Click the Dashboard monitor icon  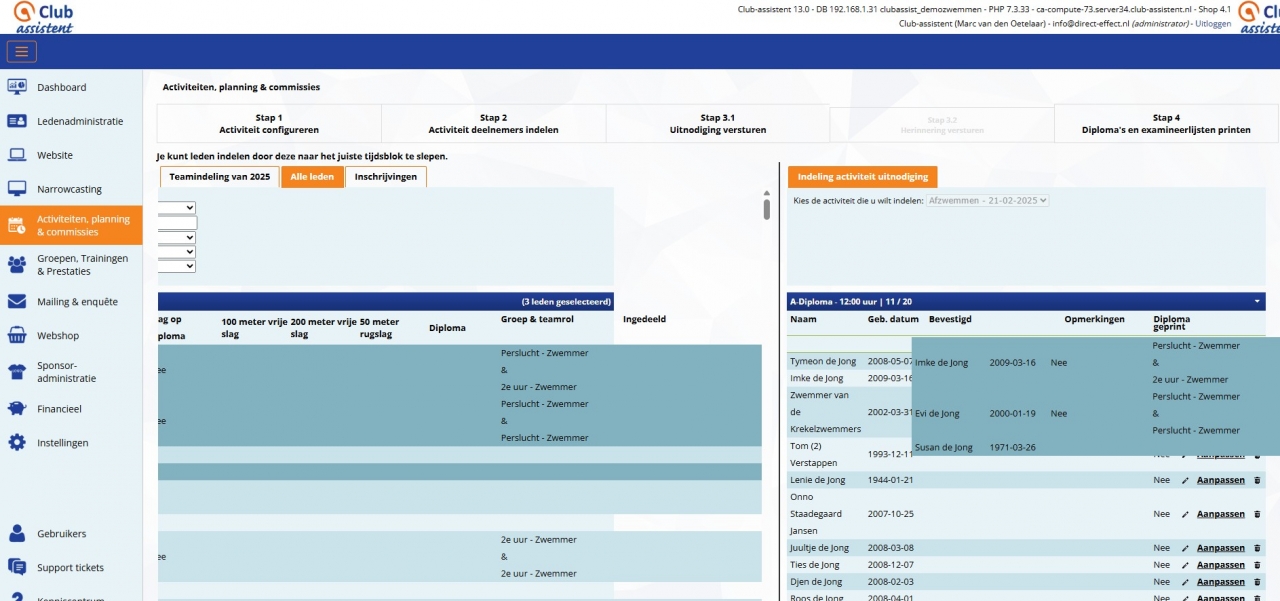tap(17, 87)
